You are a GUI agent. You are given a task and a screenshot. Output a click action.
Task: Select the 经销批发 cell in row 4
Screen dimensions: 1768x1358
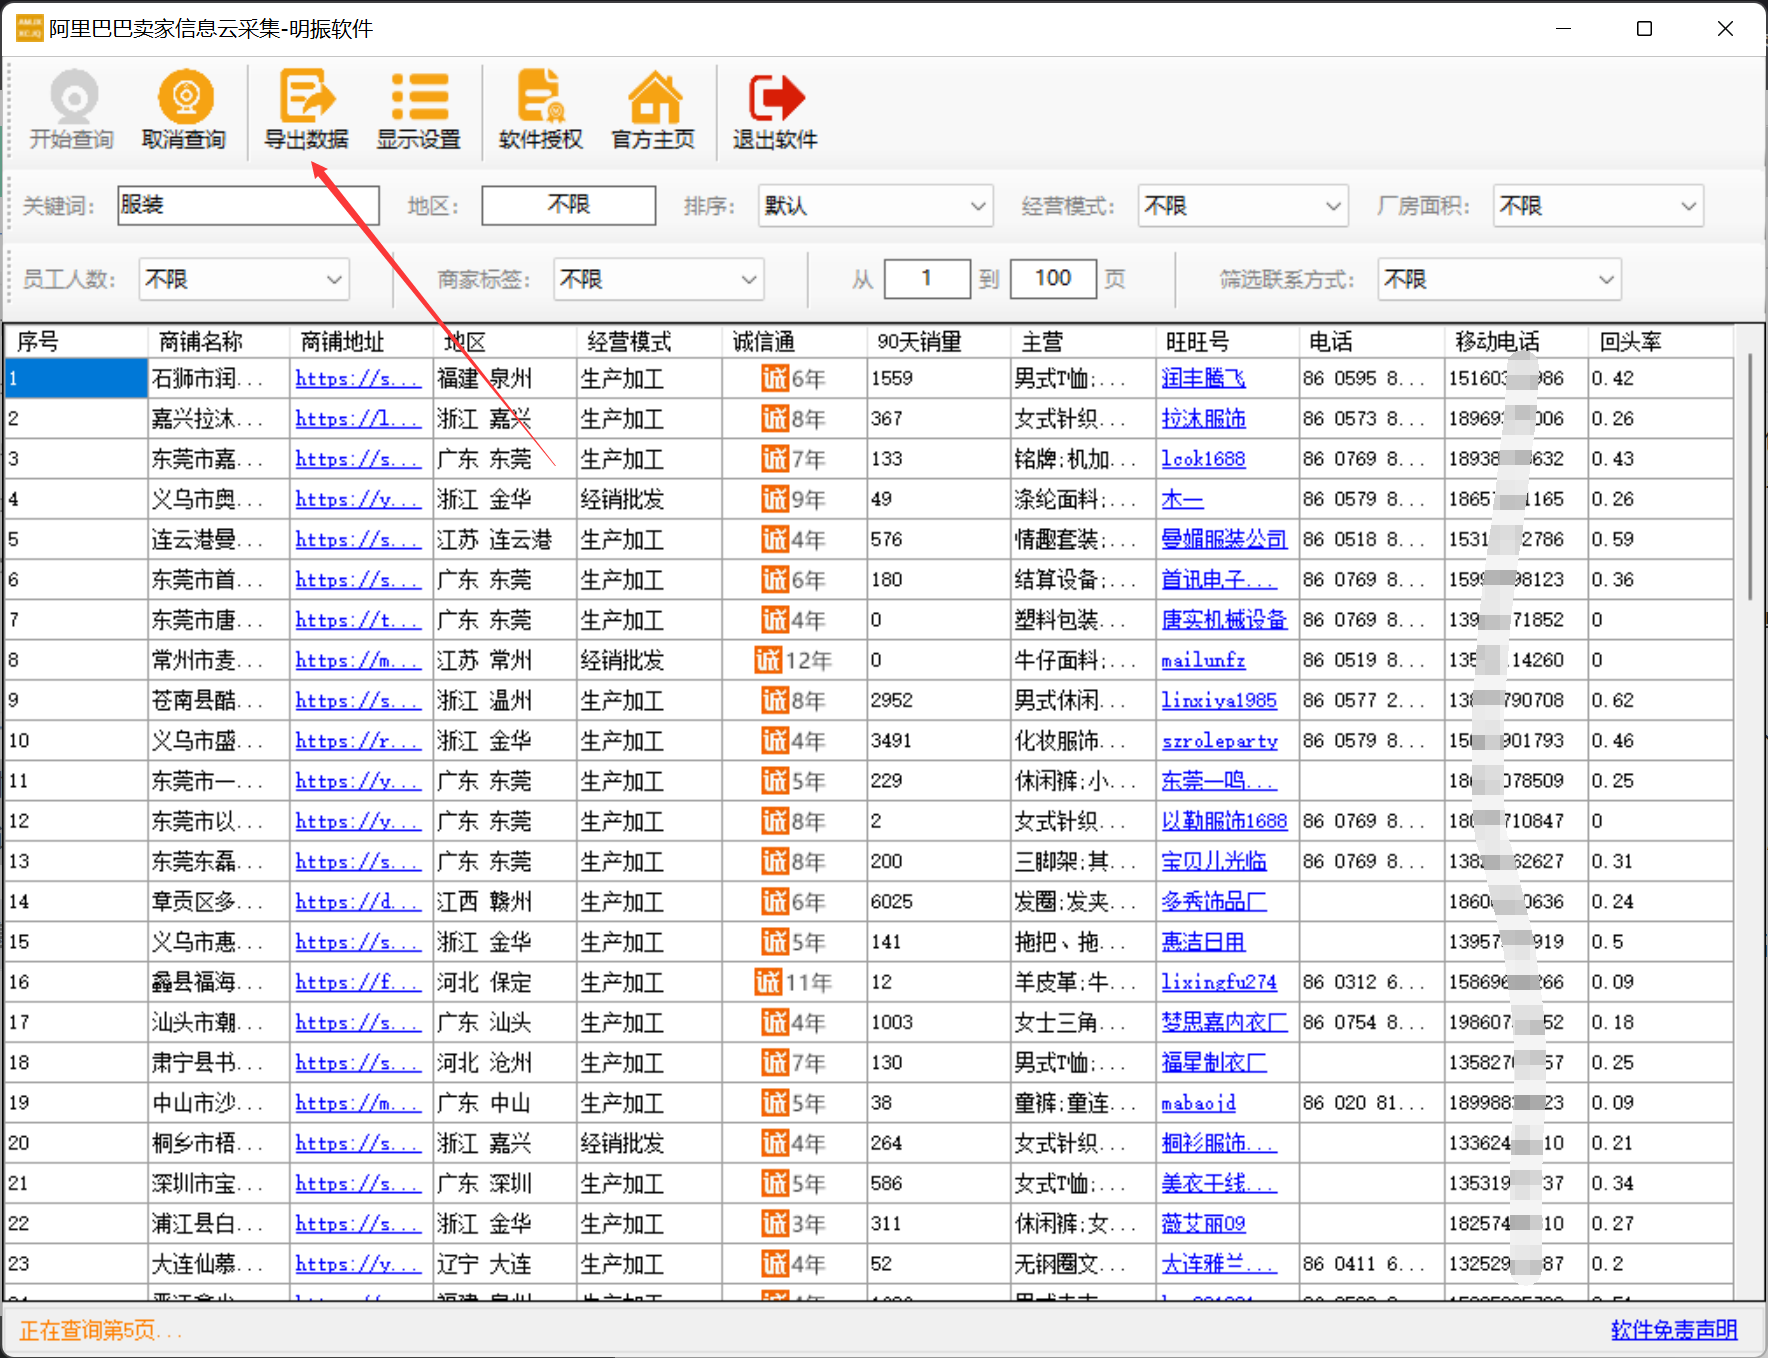(650, 499)
